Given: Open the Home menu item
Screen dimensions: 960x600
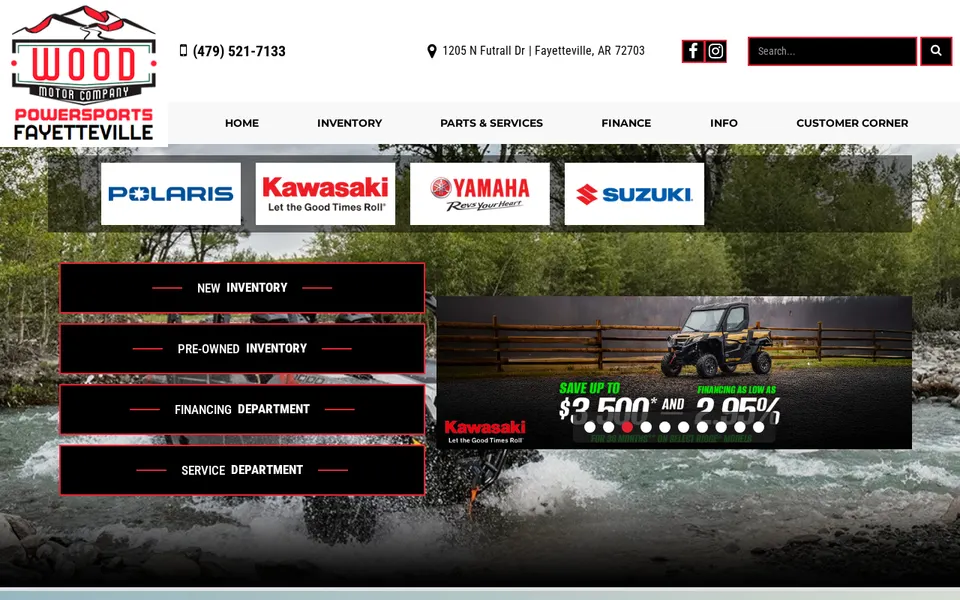Looking at the screenshot, I should tap(242, 123).
